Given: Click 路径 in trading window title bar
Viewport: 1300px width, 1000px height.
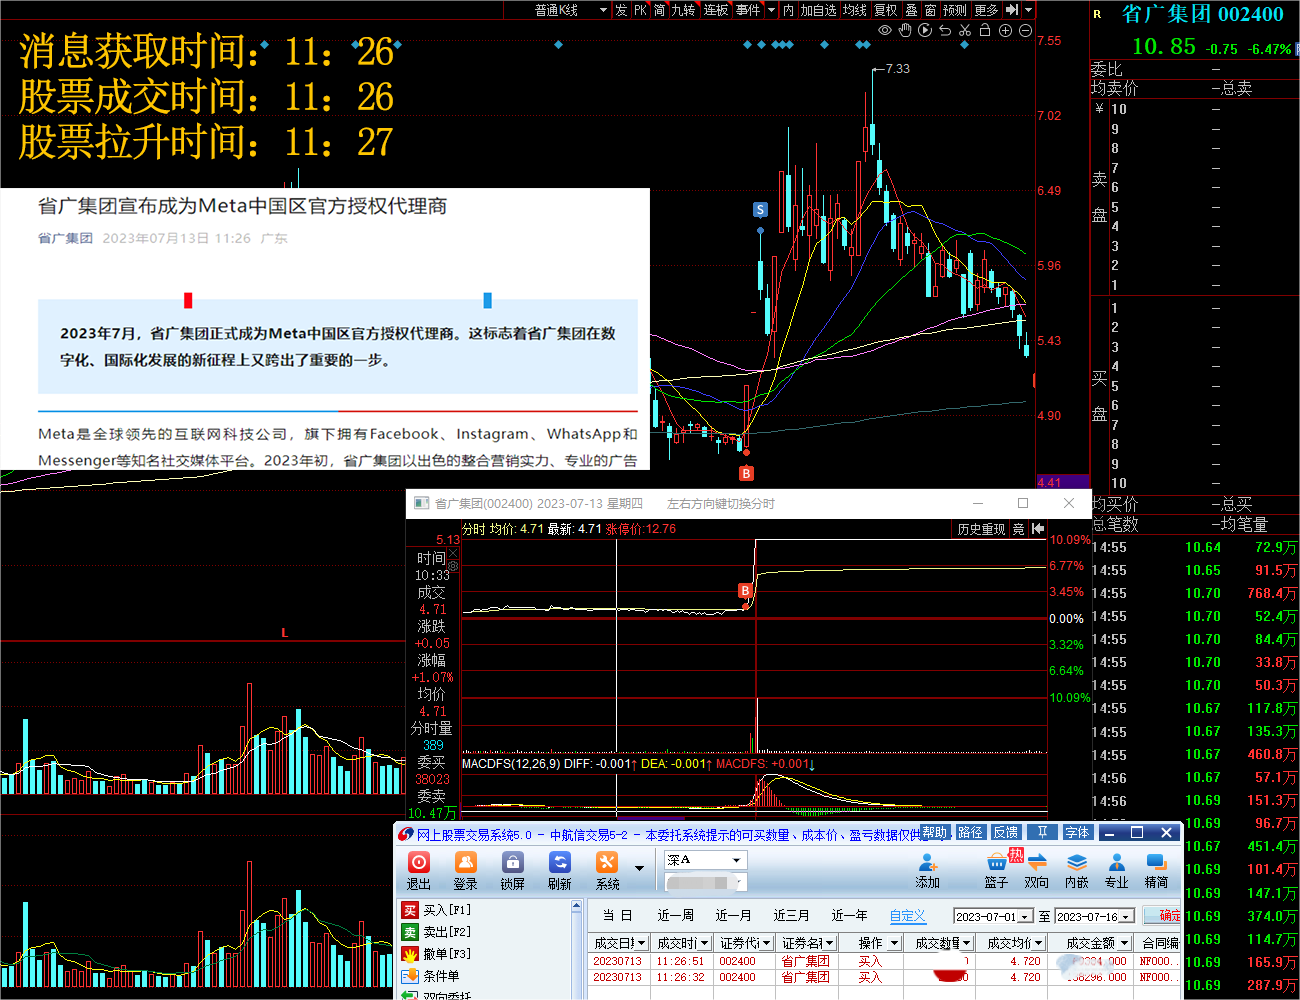Looking at the screenshot, I should (x=970, y=833).
